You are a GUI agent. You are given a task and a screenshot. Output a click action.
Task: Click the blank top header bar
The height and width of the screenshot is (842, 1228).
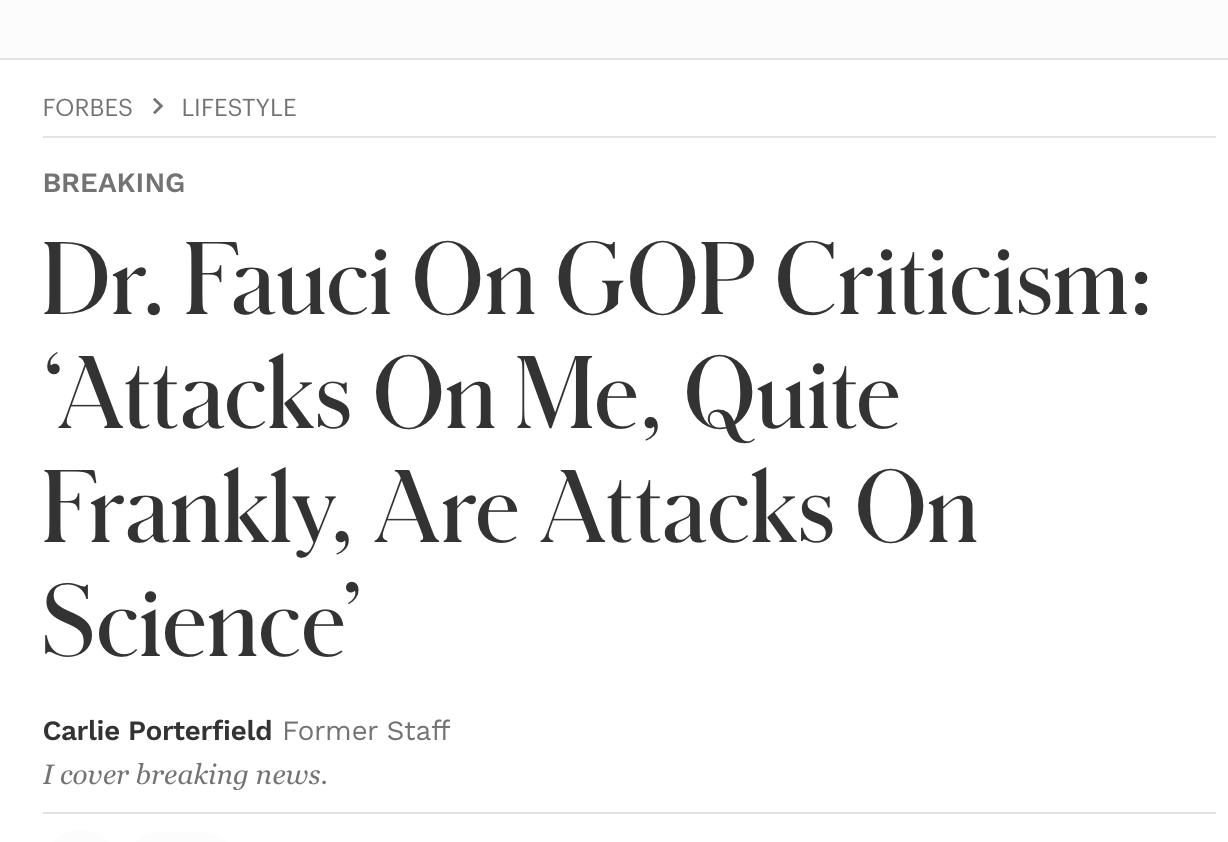click(x=614, y=29)
